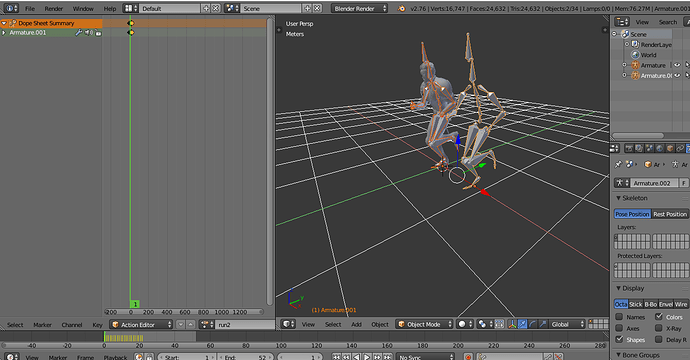
Task: Open the Blender Render engine dropdown
Action: click(x=360, y=8)
